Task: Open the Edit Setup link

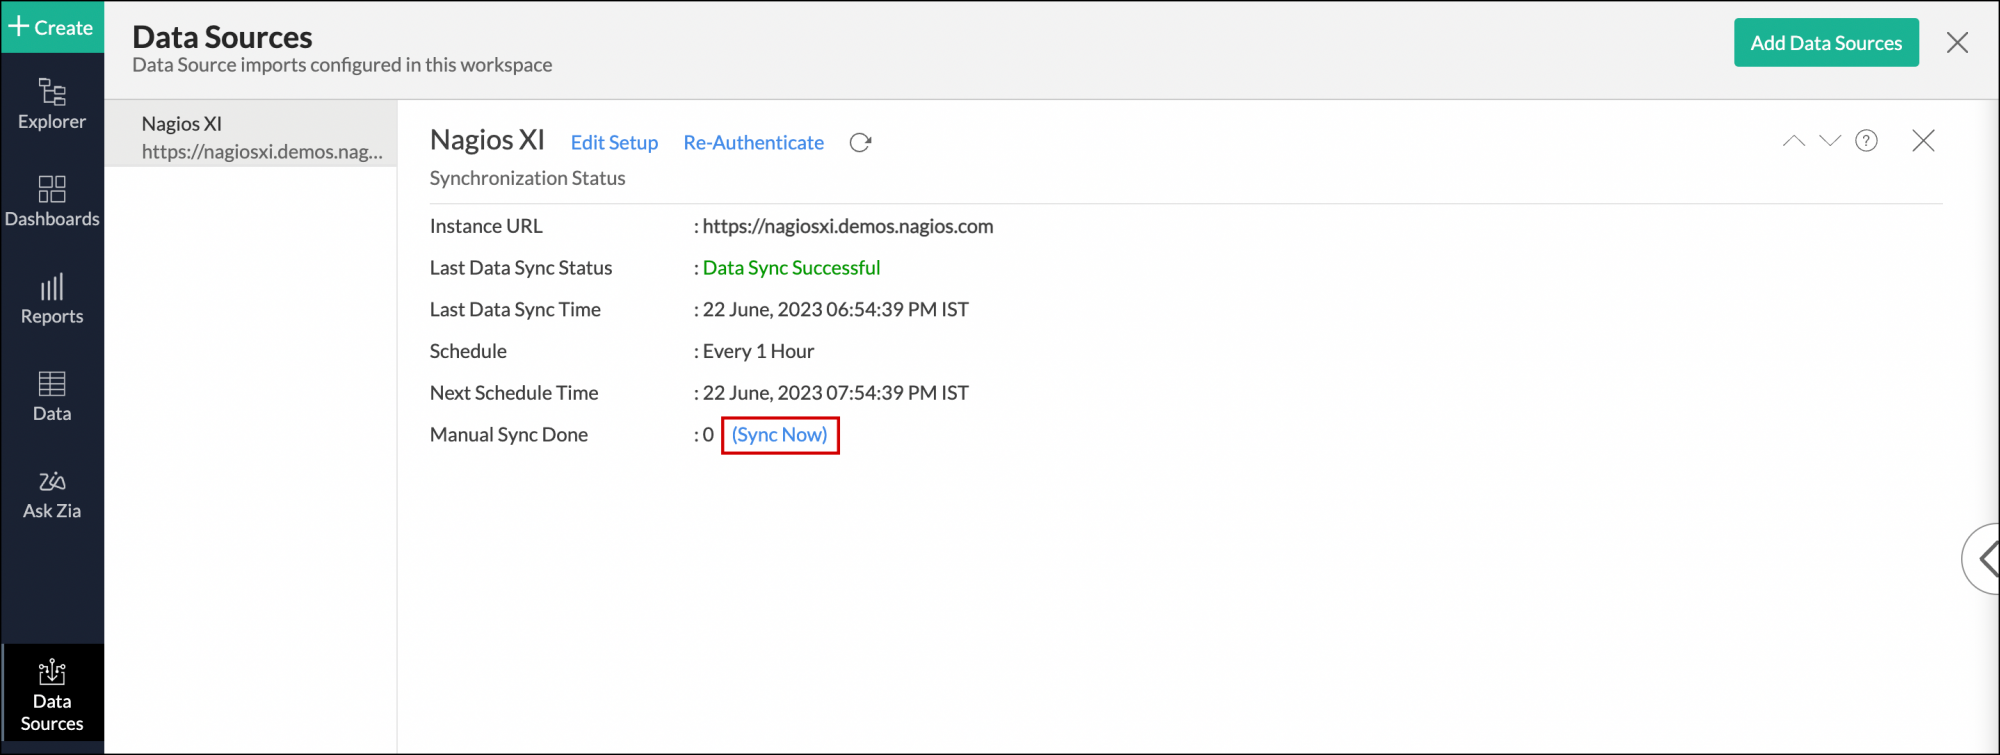Action: coord(614,143)
